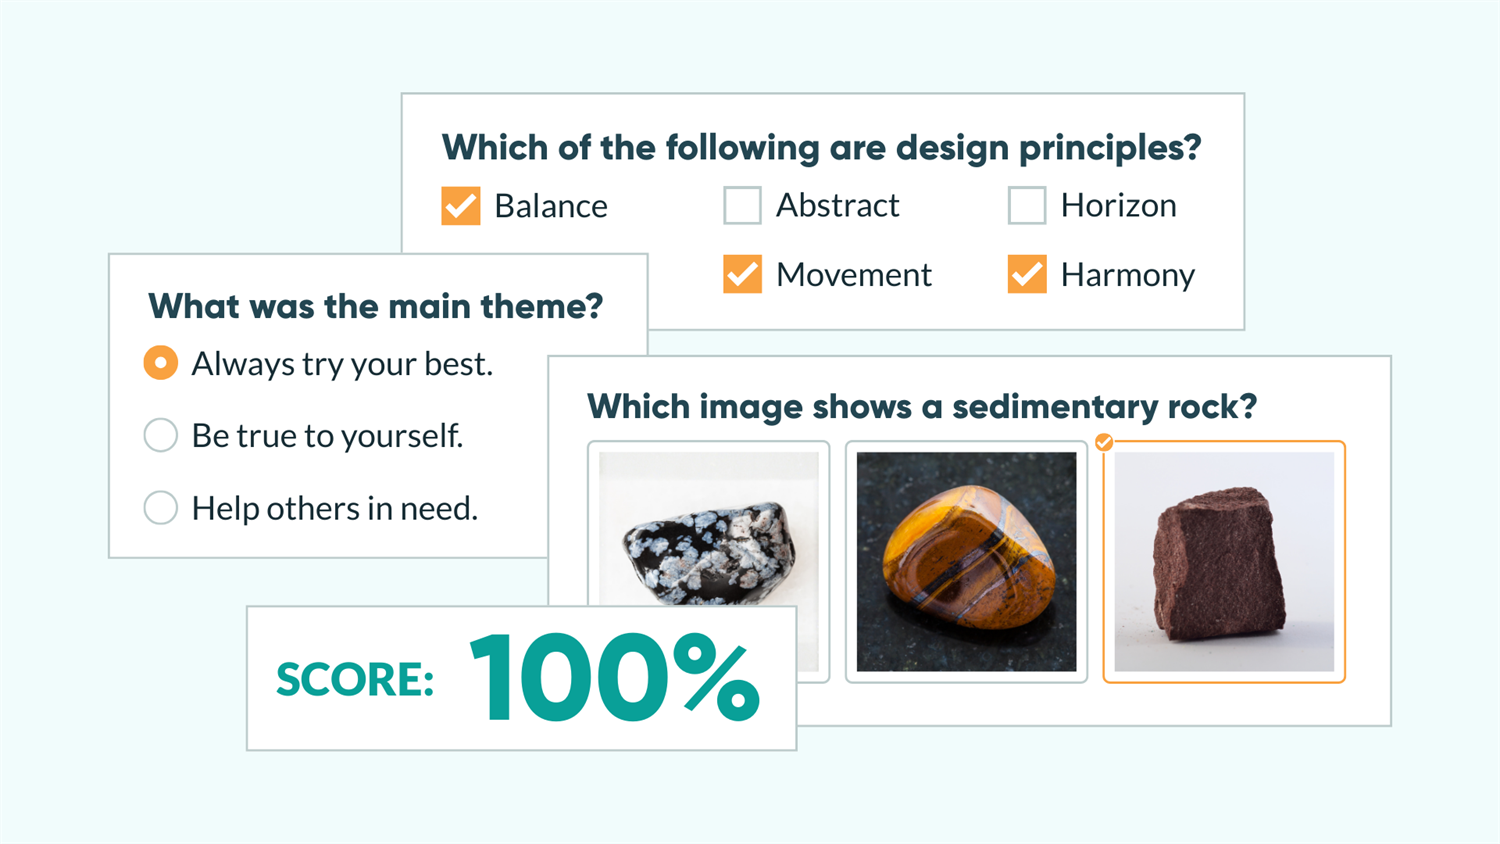
Task: Click the filled radio dot beside 'Always try your best.'
Action: [160, 363]
